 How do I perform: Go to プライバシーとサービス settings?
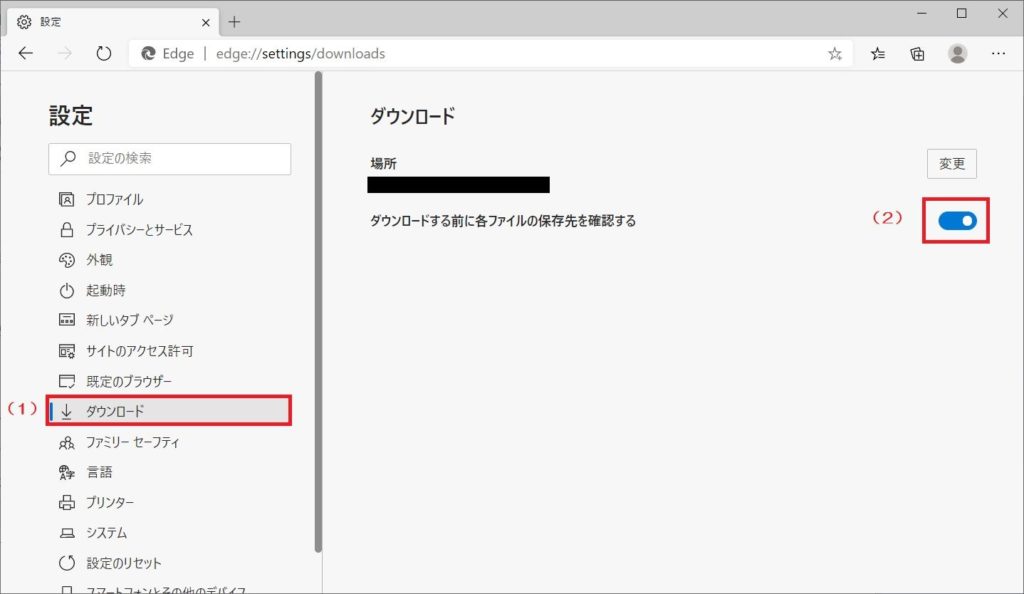tap(139, 230)
